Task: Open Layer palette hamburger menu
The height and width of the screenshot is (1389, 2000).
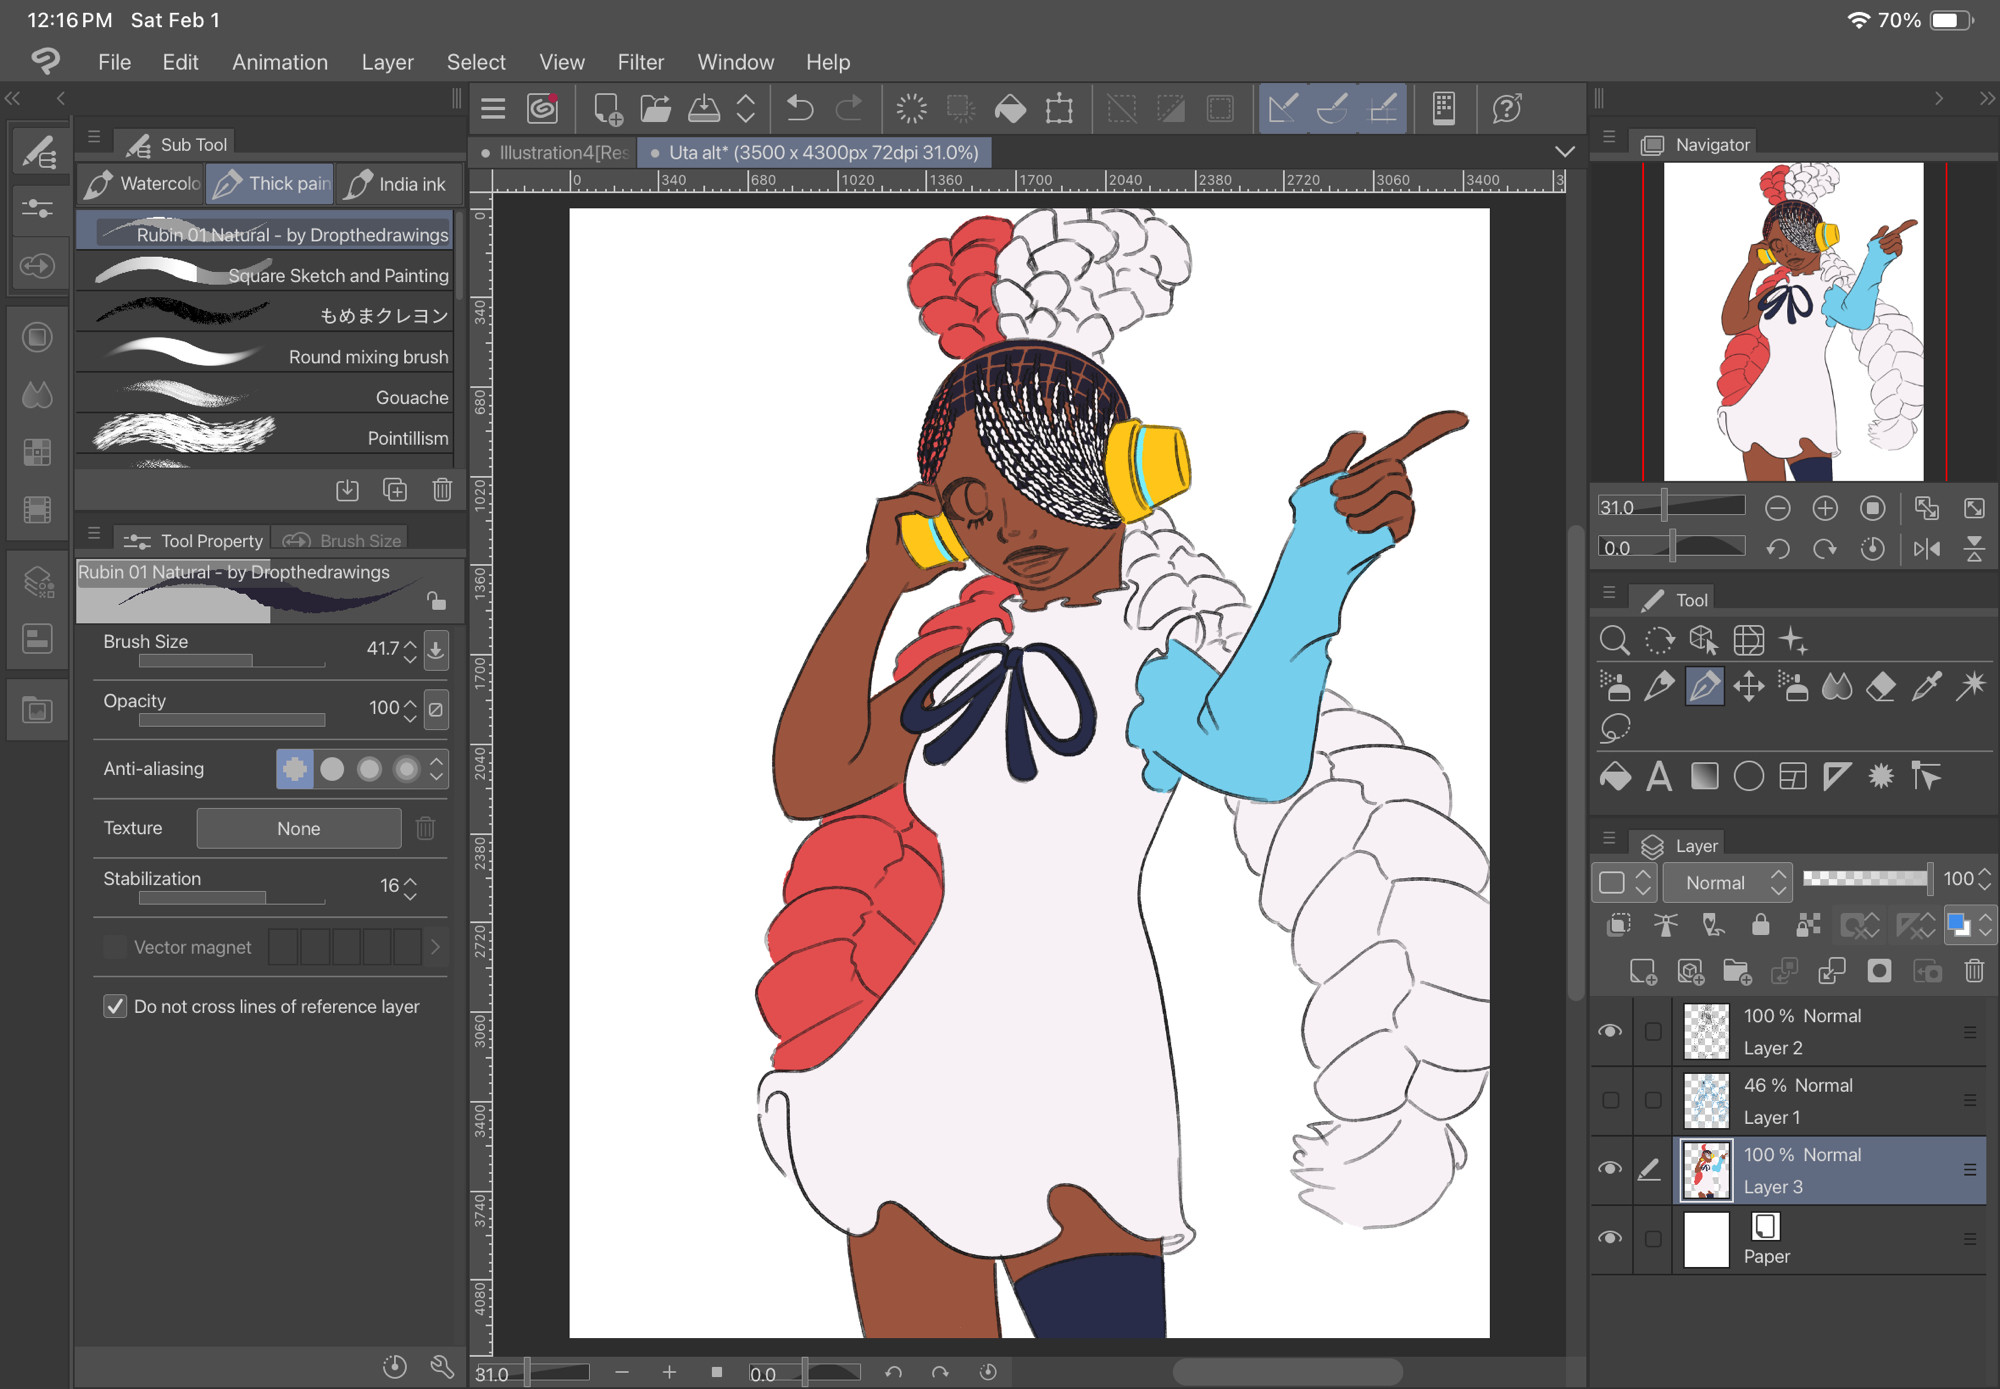Action: tap(1609, 838)
